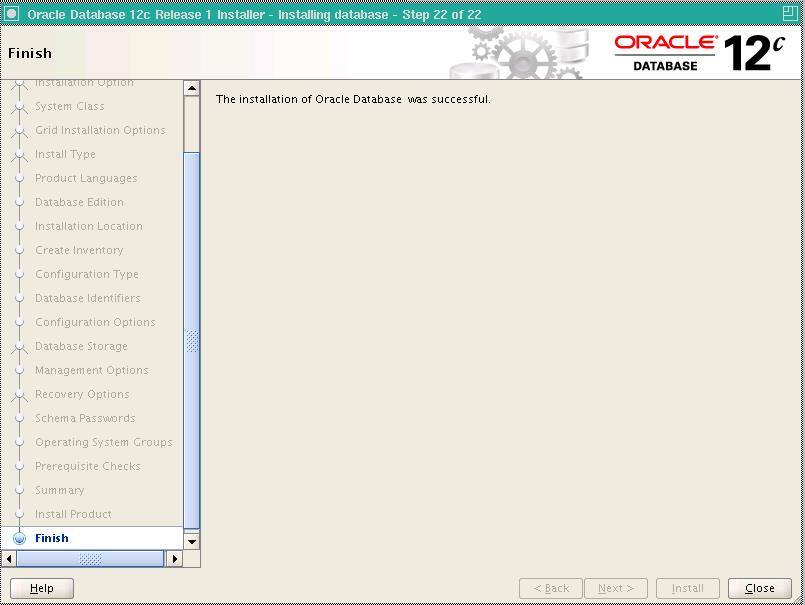The height and width of the screenshot is (605, 805).
Task: Select the Finish step in sidebar
Action: click(x=51, y=538)
